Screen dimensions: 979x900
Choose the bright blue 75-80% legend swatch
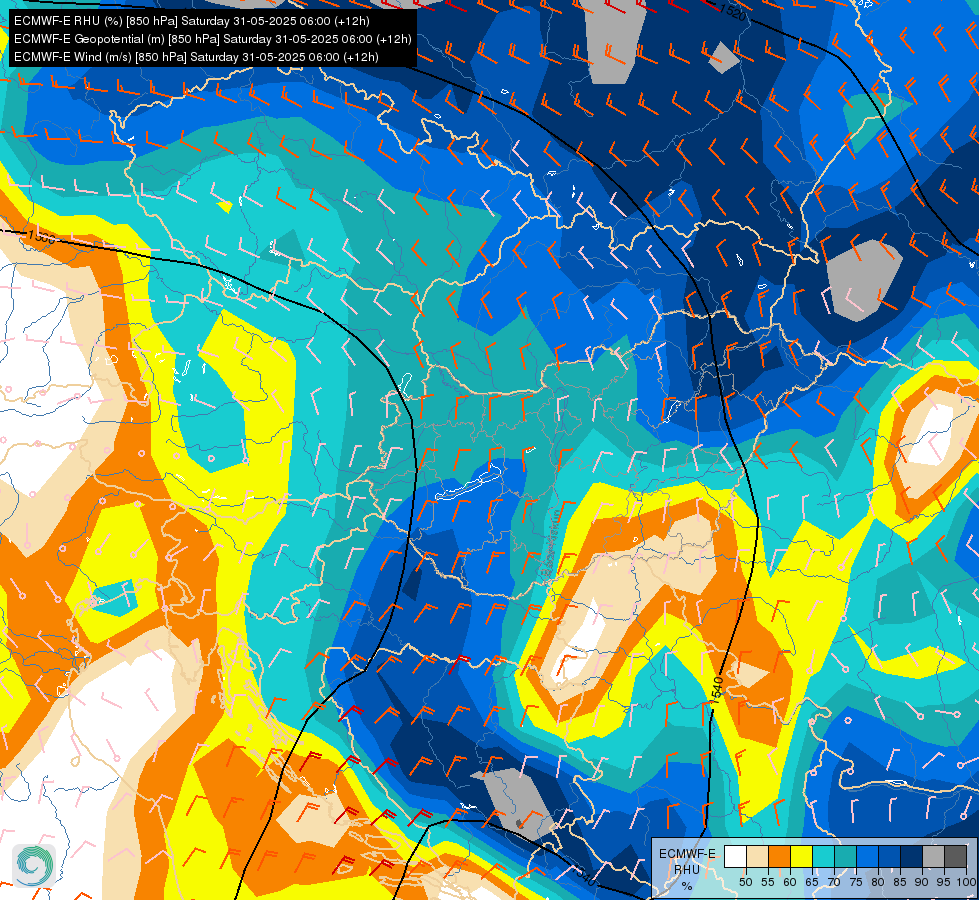coord(867,856)
